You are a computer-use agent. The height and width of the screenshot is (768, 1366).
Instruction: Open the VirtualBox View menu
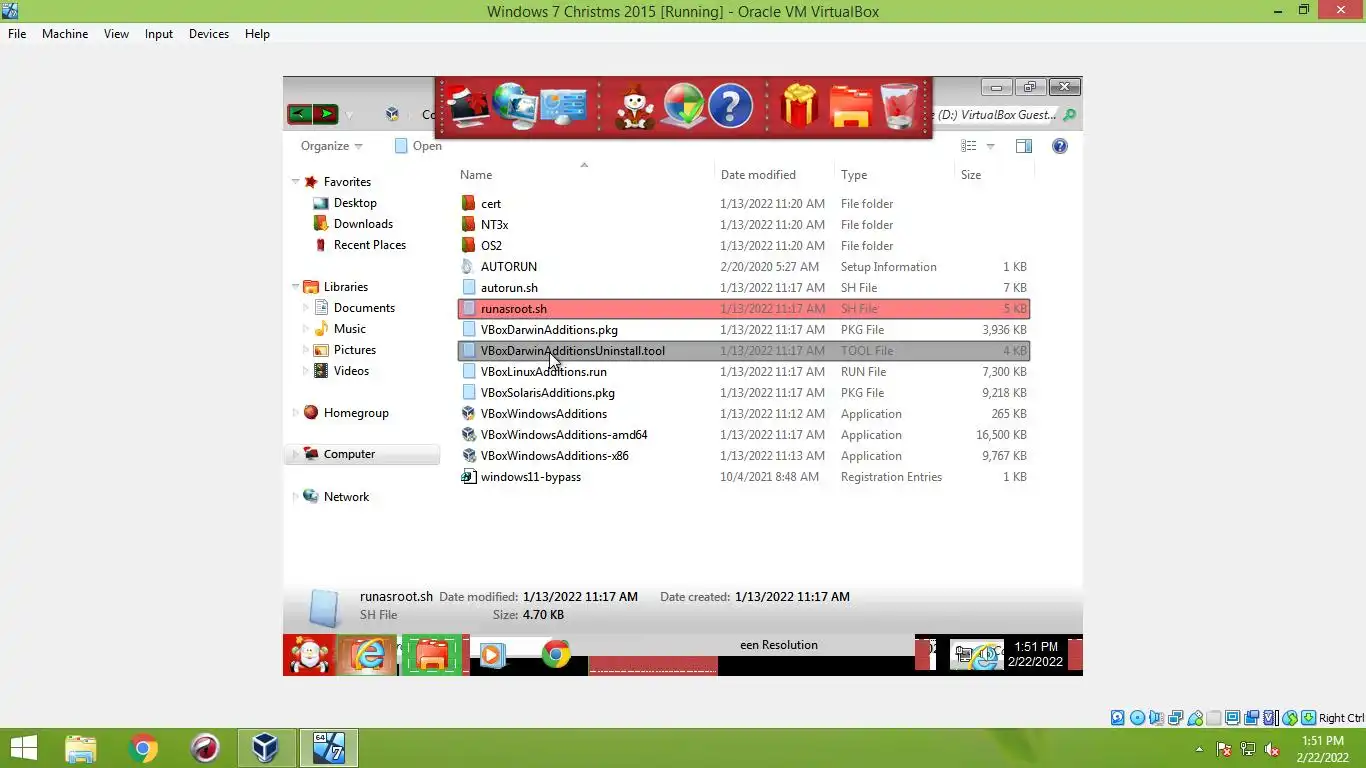click(x=116, y=33)
